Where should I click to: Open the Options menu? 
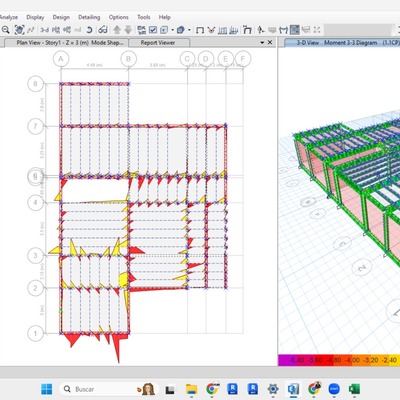(119, 17)
